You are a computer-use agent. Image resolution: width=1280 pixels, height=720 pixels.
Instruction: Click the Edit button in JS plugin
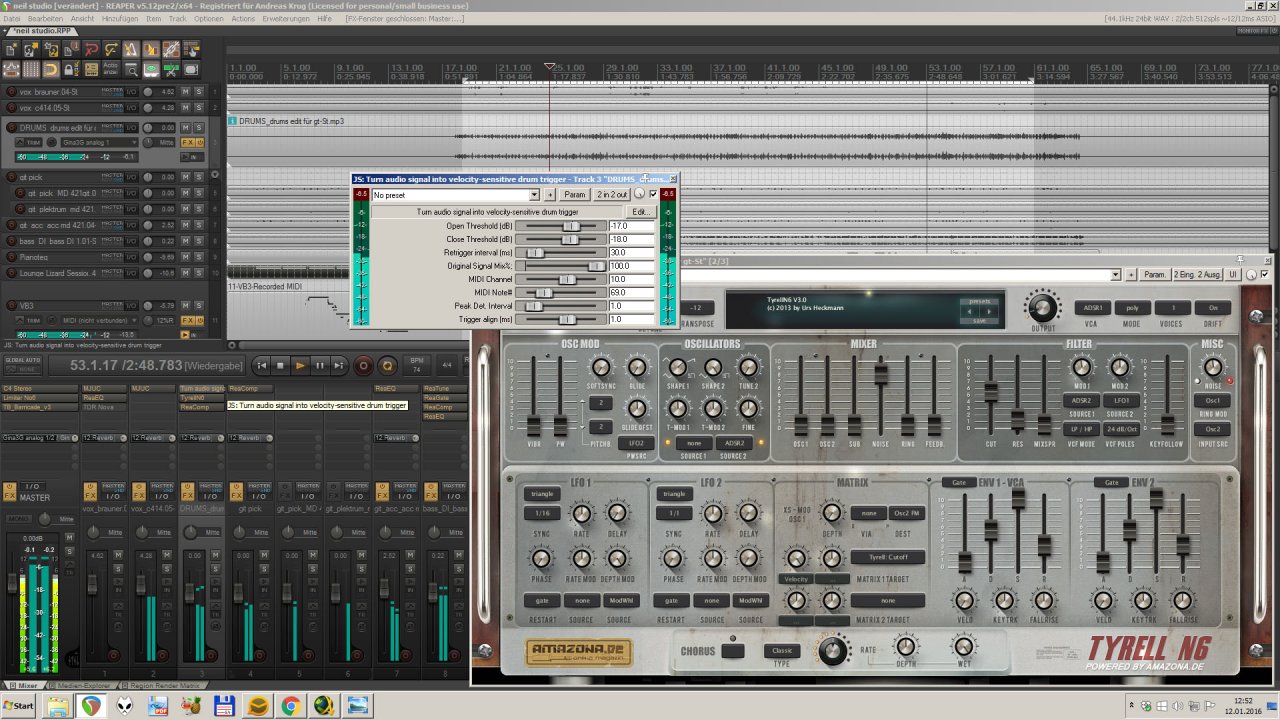(640, 212)
